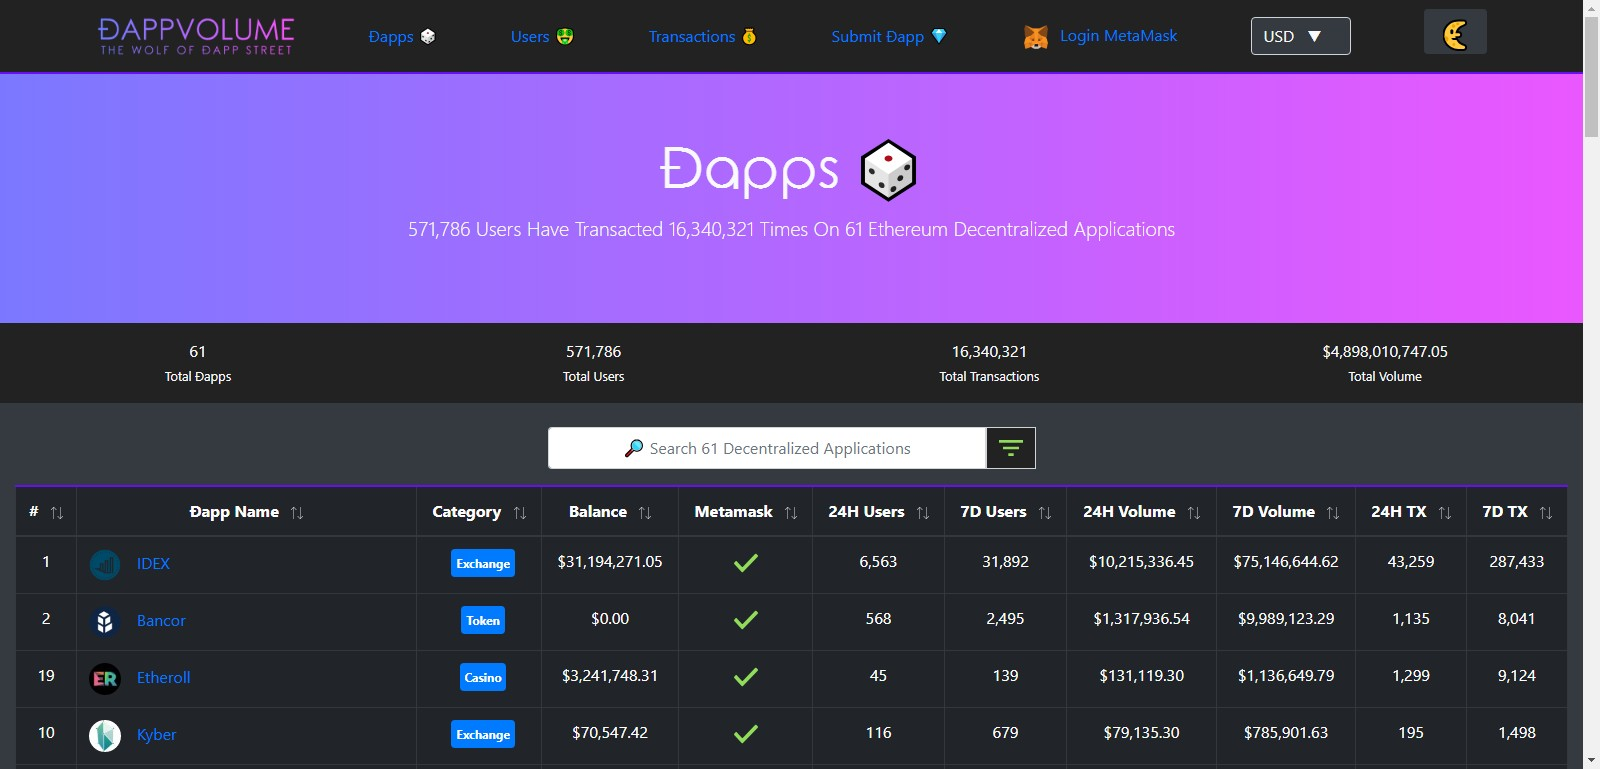Click the Metamask checkmark in Bancor row
Screen dimensions: 1600x769
(746, 619)
